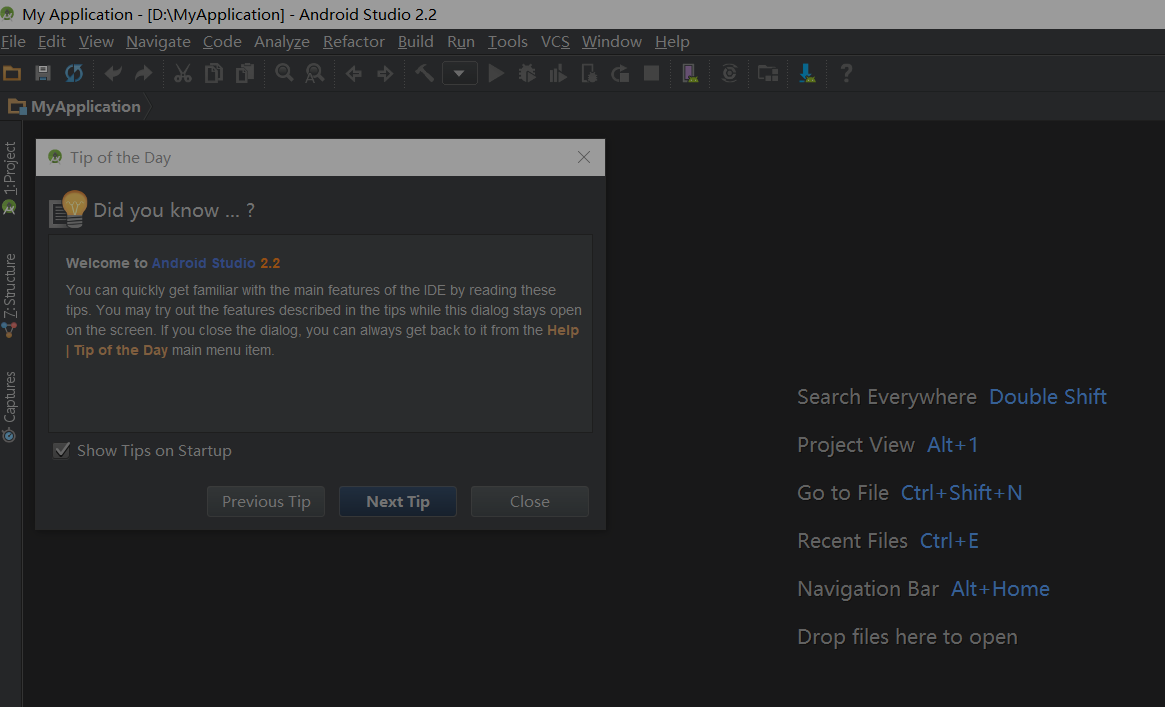The height and width of the screenshot is (707, 1165).
Task: Open the AVD Manager icon
Action: pos(690,74)
